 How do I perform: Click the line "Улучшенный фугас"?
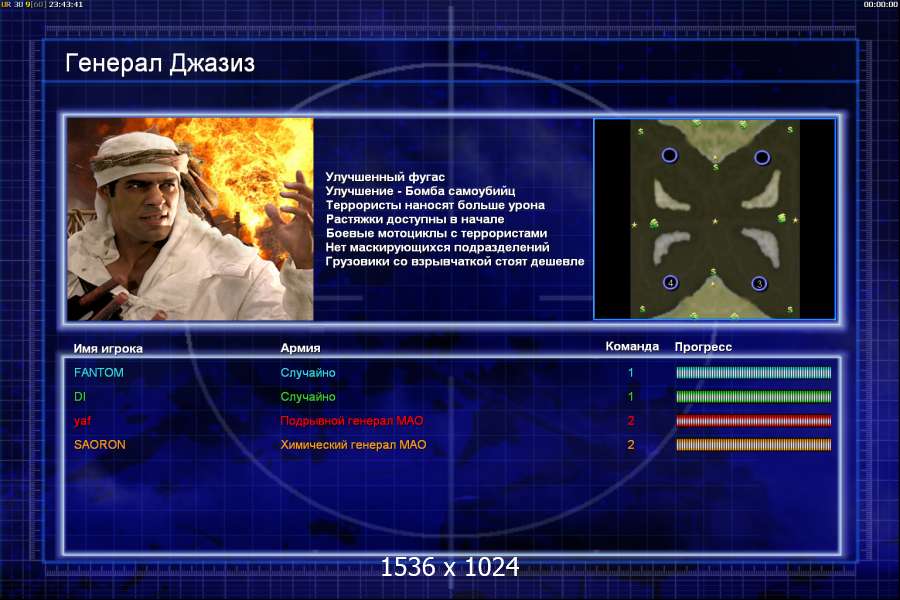(x=385, y=177)
